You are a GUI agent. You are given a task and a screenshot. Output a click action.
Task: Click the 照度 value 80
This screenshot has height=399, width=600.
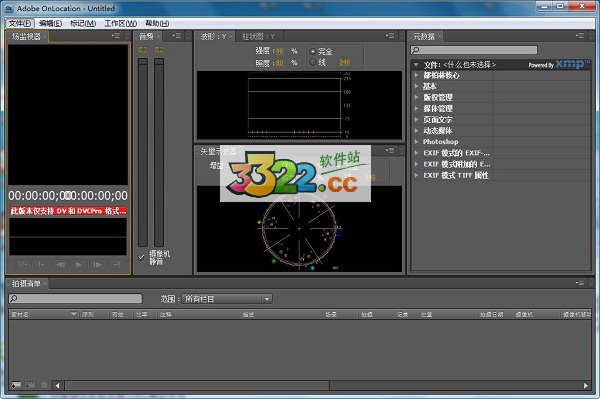[x=280, y=62]
